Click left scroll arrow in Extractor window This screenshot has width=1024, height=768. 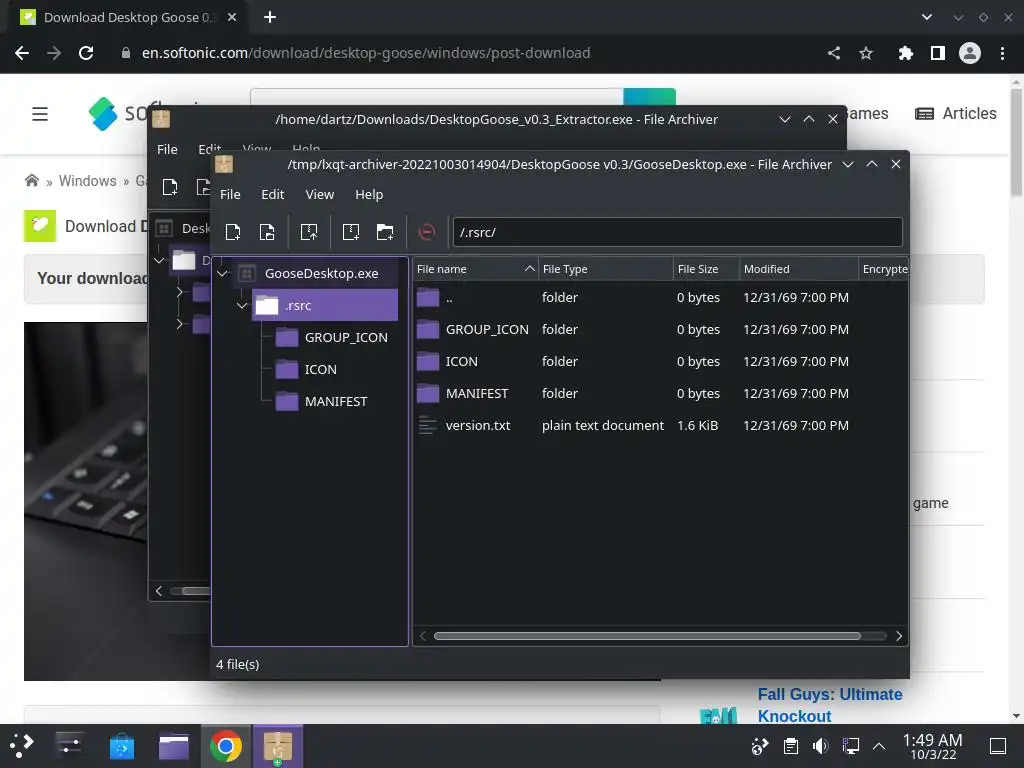[x=159, y=591]
